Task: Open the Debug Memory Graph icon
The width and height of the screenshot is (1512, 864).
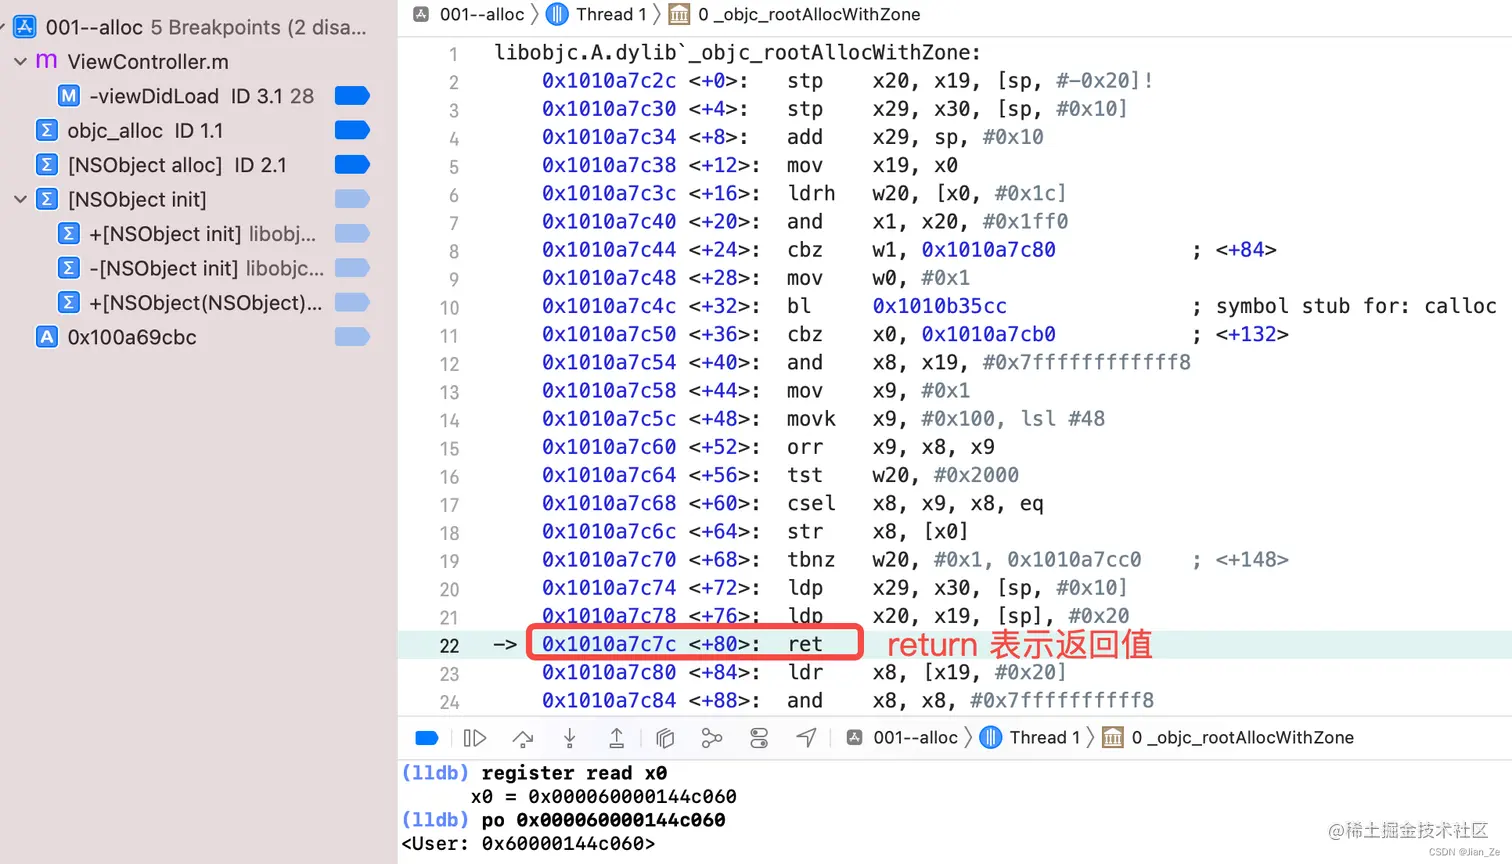Action: pyautogui.click(x=712, y=738)
